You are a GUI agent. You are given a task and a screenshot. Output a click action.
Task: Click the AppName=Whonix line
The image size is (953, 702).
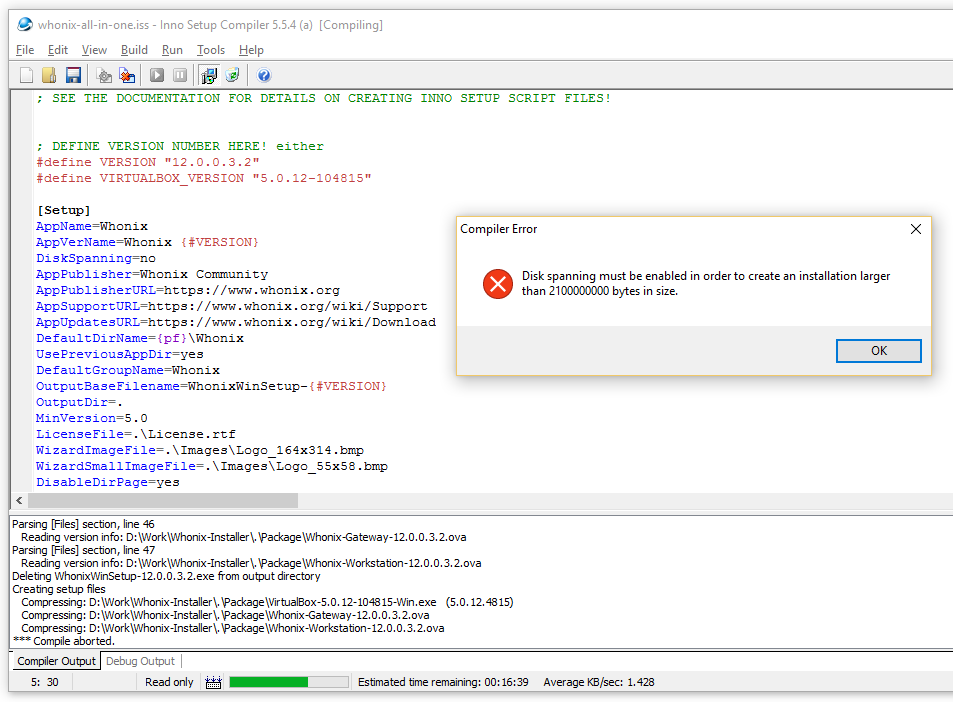92,226
